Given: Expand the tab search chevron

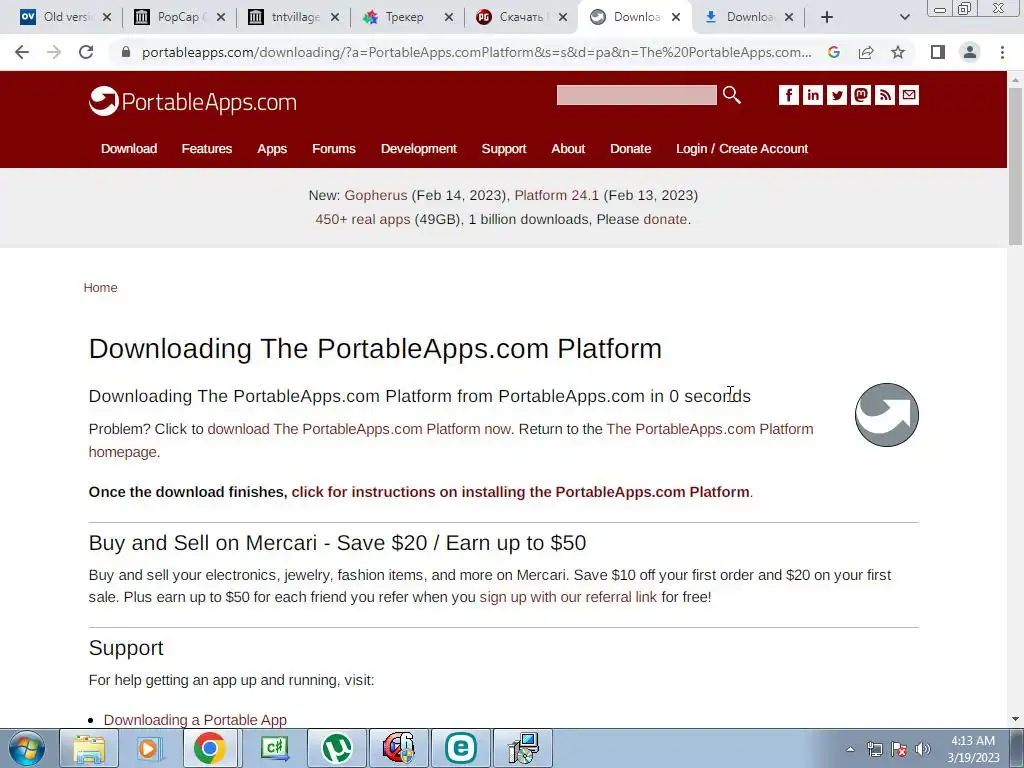Looking at the screenshot, I should [904, 17].
